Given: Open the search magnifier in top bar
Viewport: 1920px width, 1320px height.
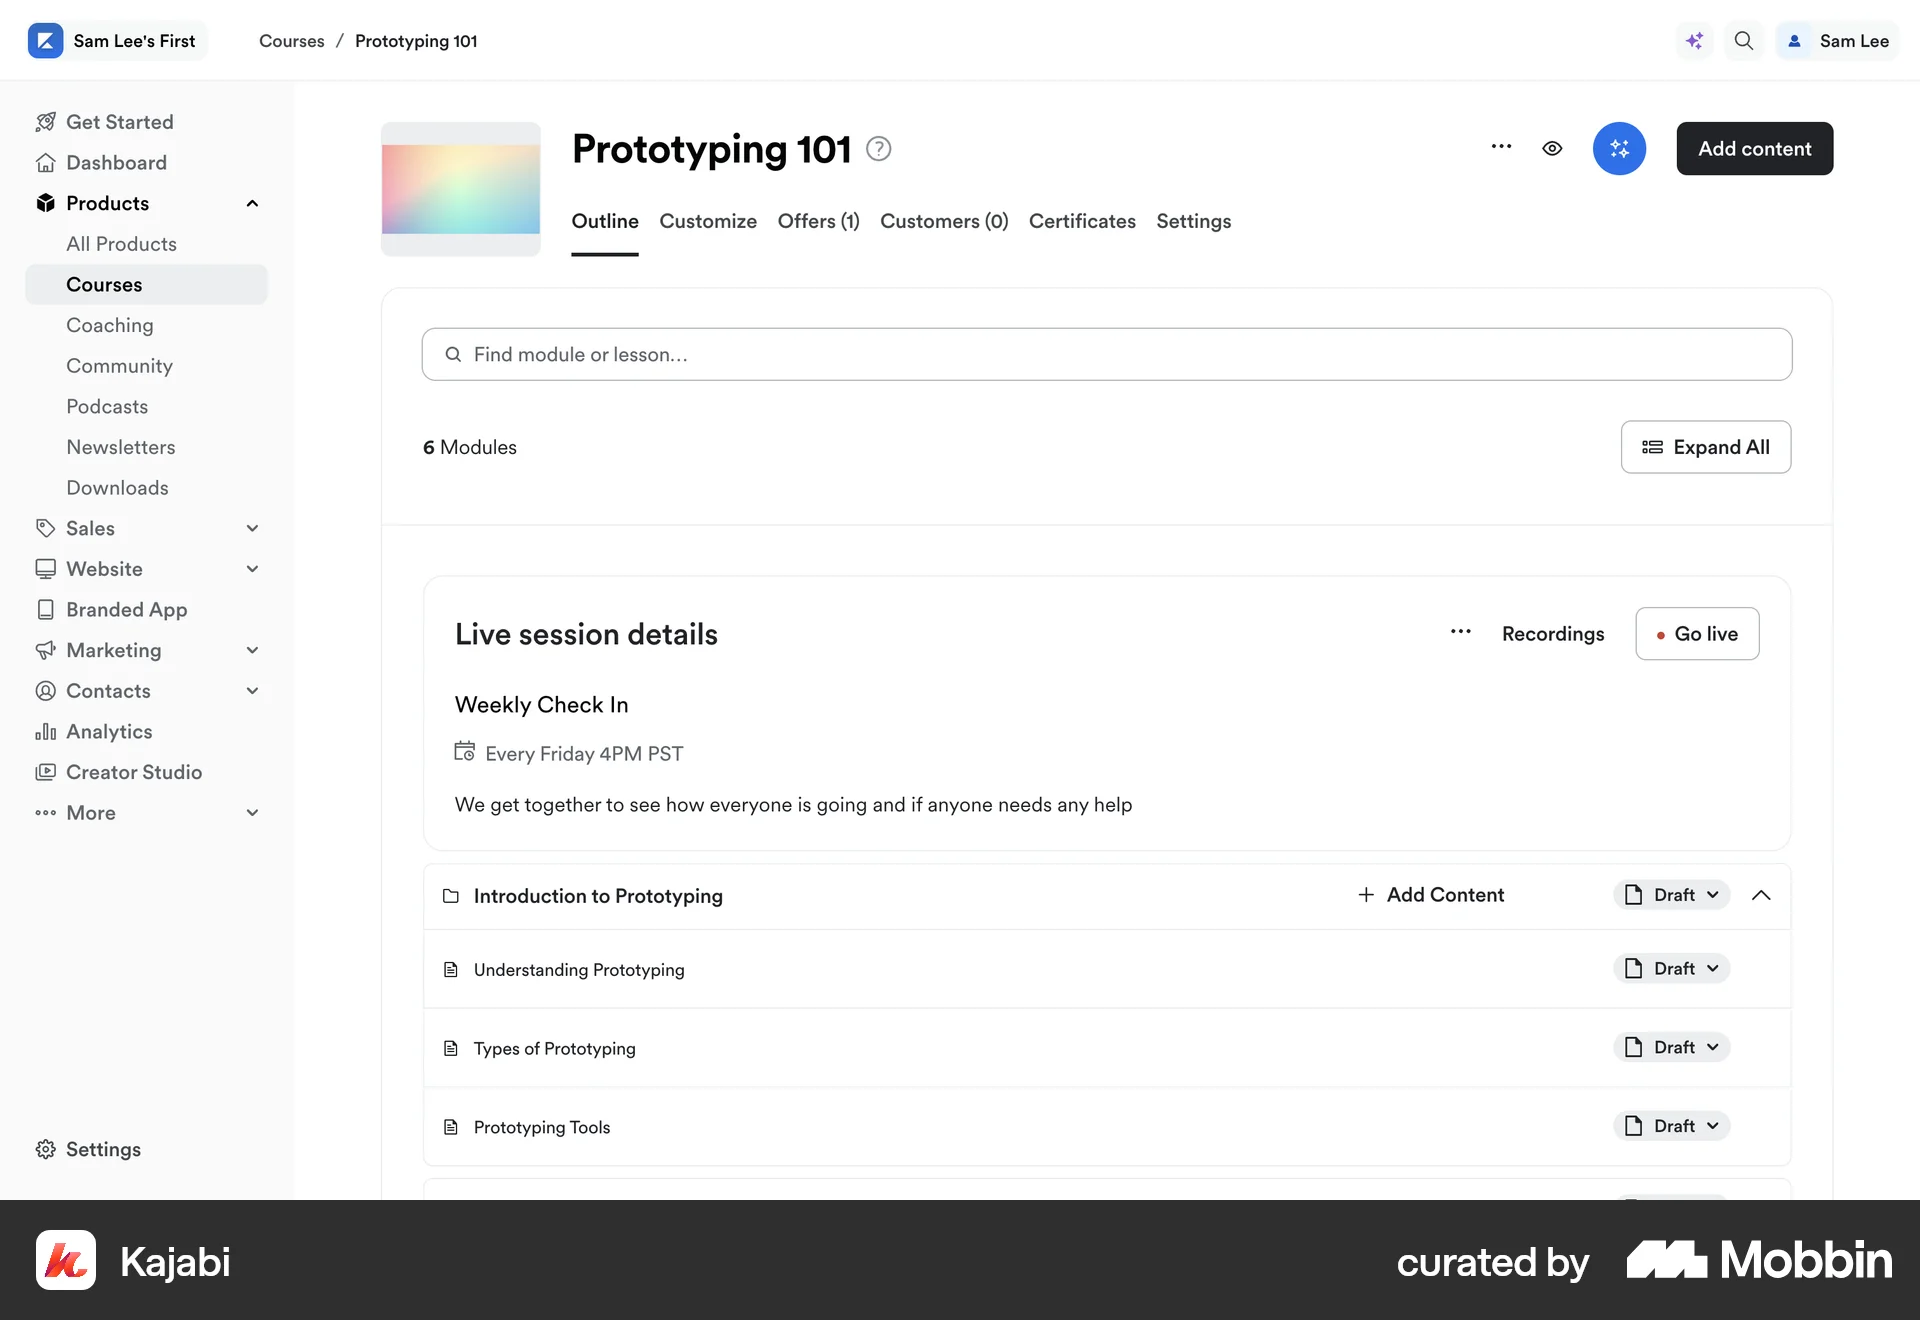Looking at the screenshot, I should (1744, 41).
